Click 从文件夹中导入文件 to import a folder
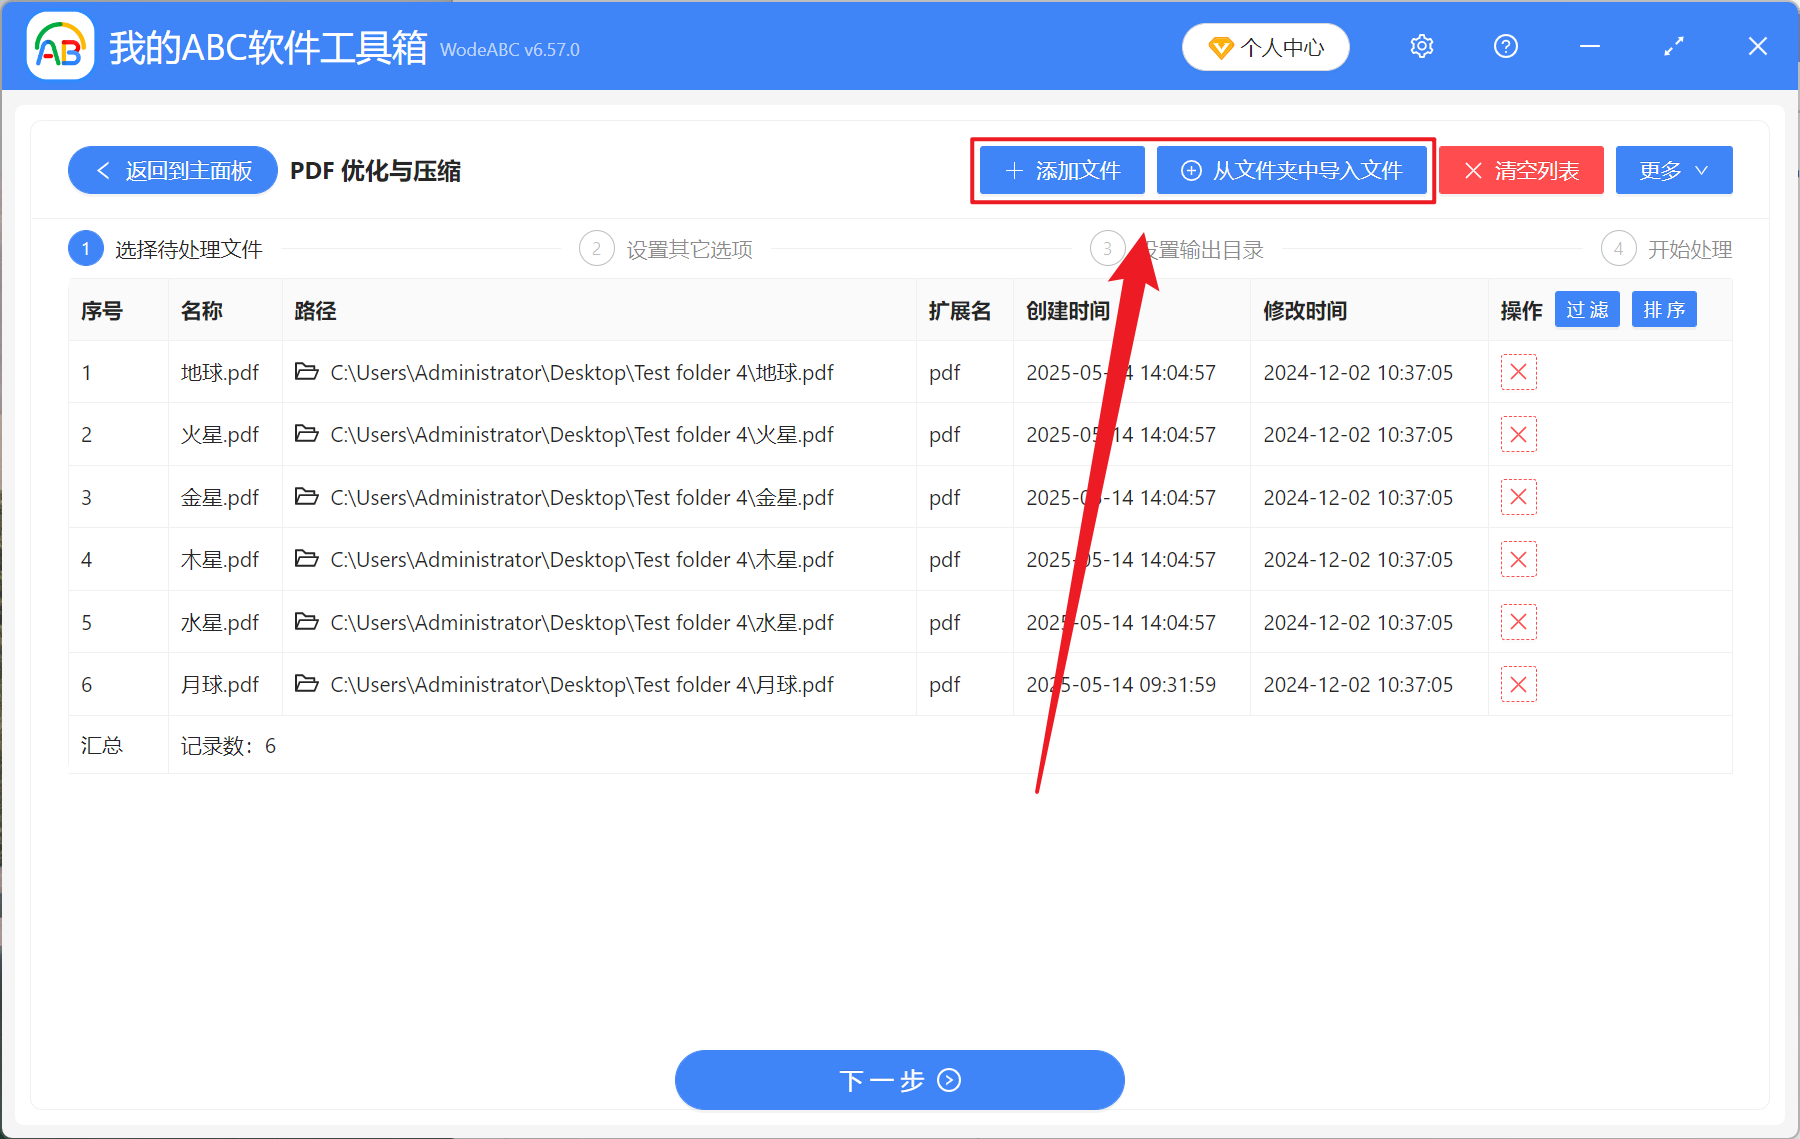1800x1139 pixels. pos(1292,170)
